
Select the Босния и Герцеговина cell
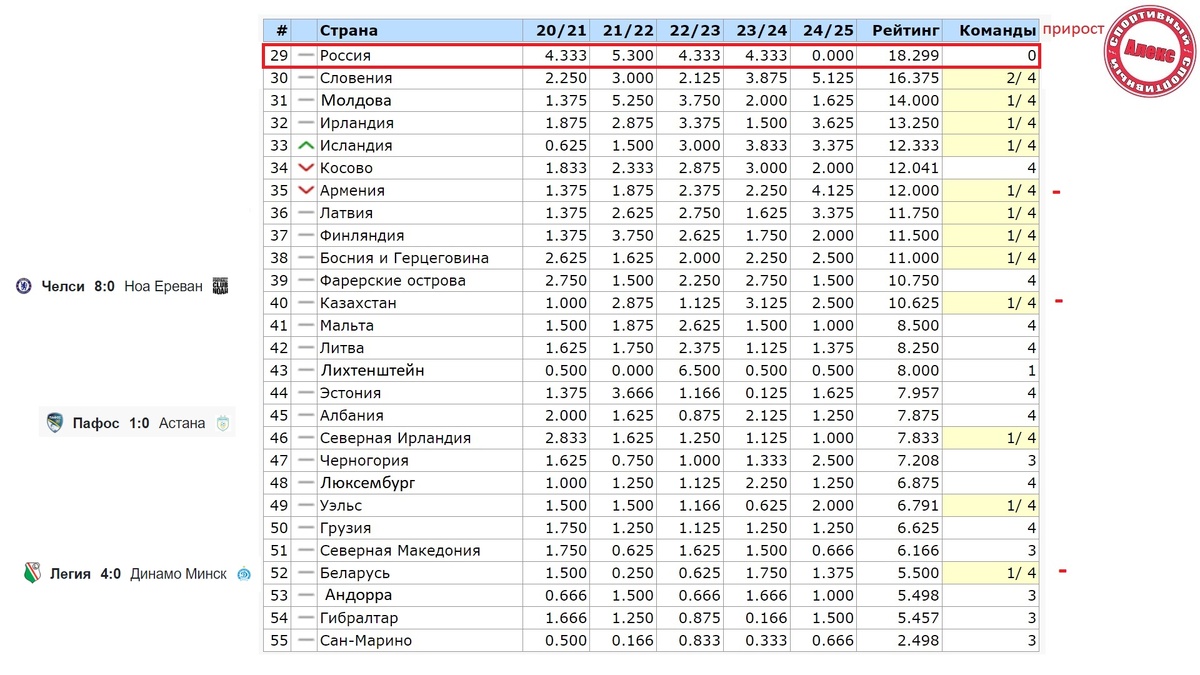pos(420,258)
